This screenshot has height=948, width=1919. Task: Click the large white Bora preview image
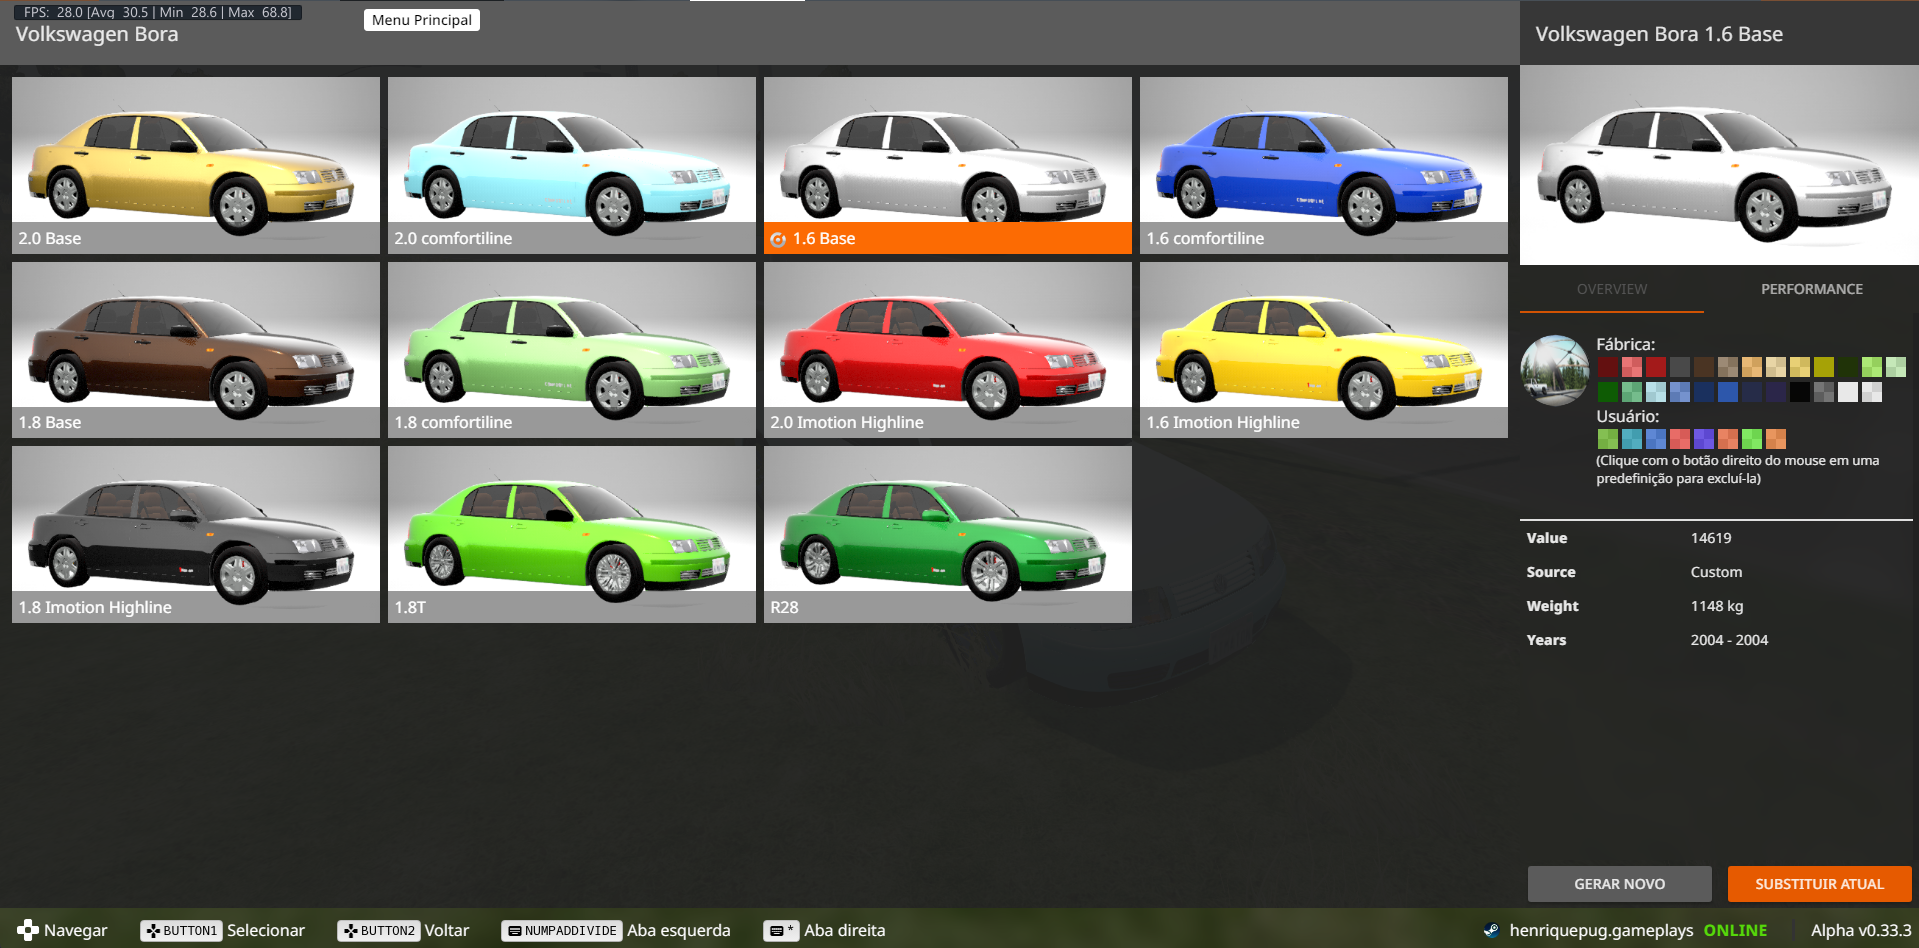(1719, 165)
